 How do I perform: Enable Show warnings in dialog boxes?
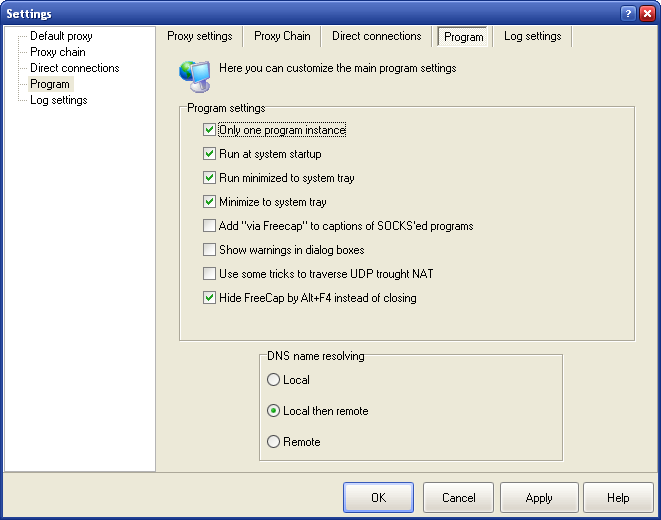tap(209, 250)
